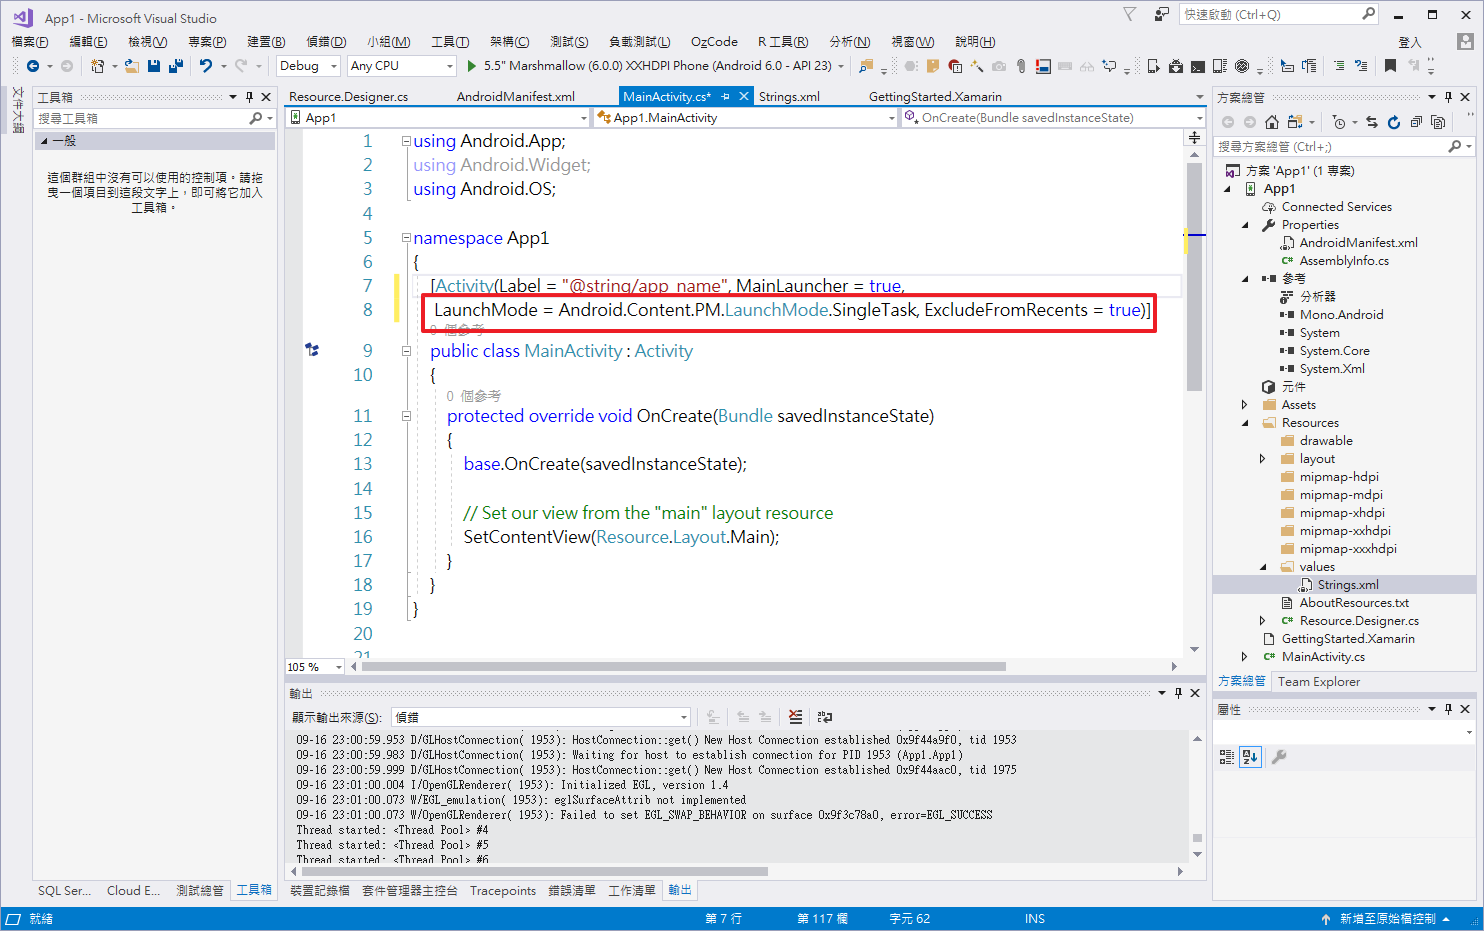
Task: Pin the Toolbox panel with auto-hide
Action: pyautogui.click(x=249, y=97)
